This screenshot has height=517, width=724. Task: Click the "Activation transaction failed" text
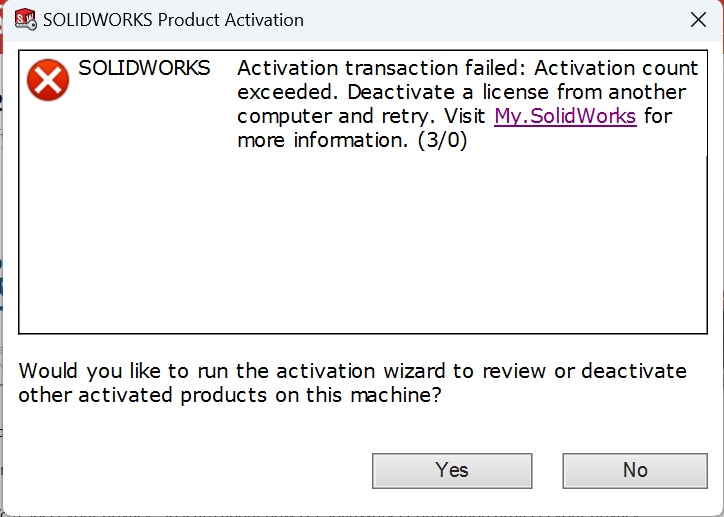[382, 68]
